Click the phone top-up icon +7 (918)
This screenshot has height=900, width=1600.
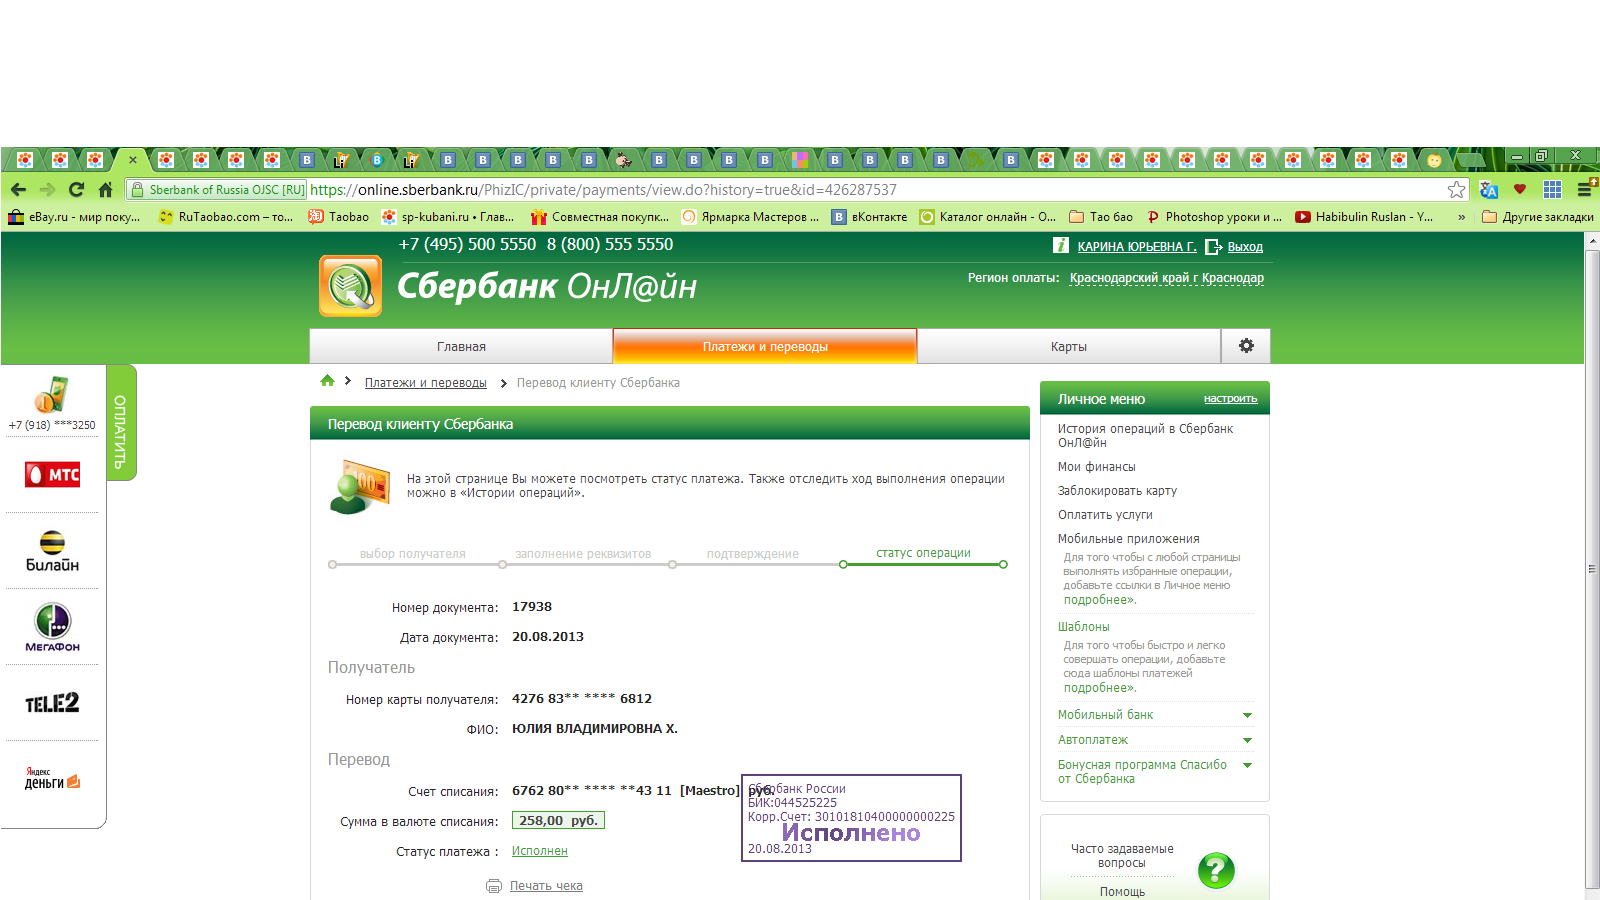point(52,395)
